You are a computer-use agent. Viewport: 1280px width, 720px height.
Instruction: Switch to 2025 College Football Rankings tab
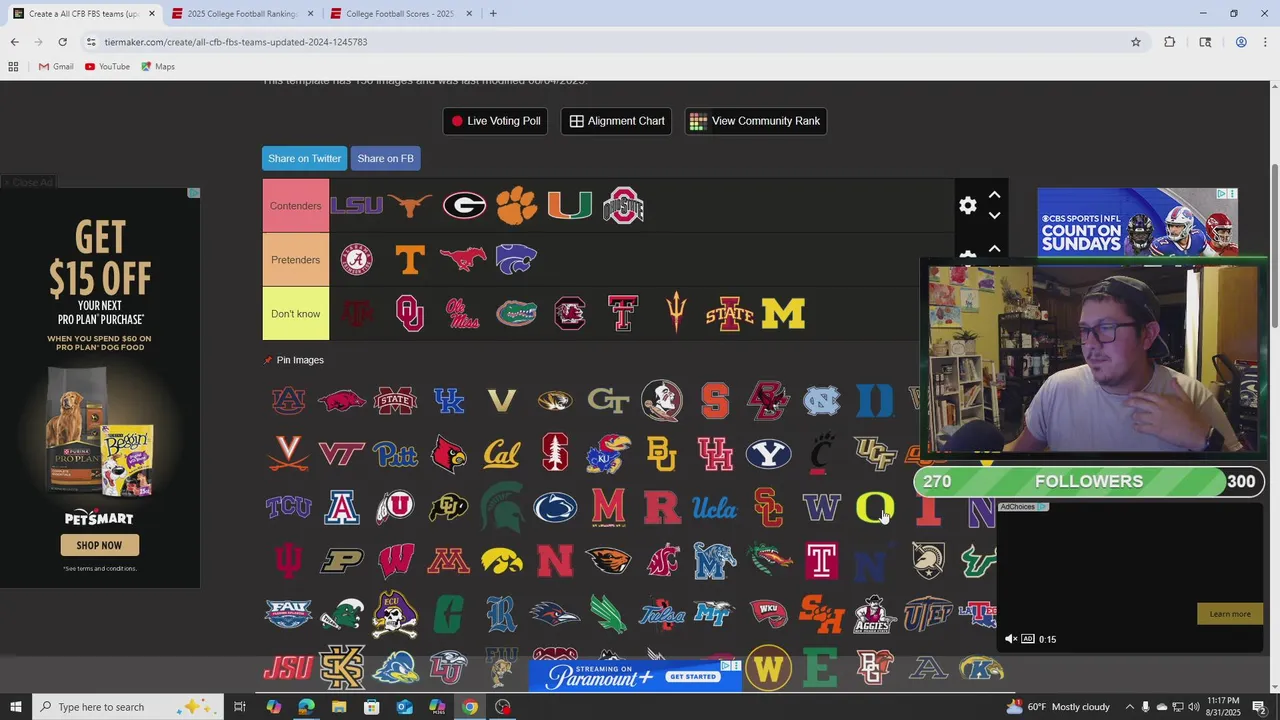coord(242,14)
